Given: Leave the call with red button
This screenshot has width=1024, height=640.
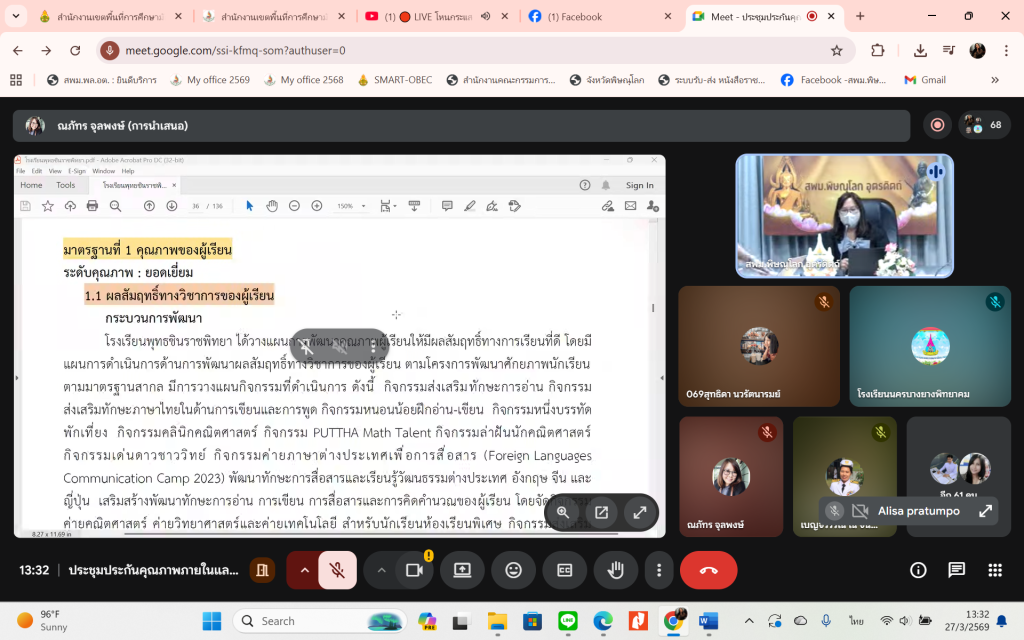Looking at the screenshot, I should tap(709, 570).
